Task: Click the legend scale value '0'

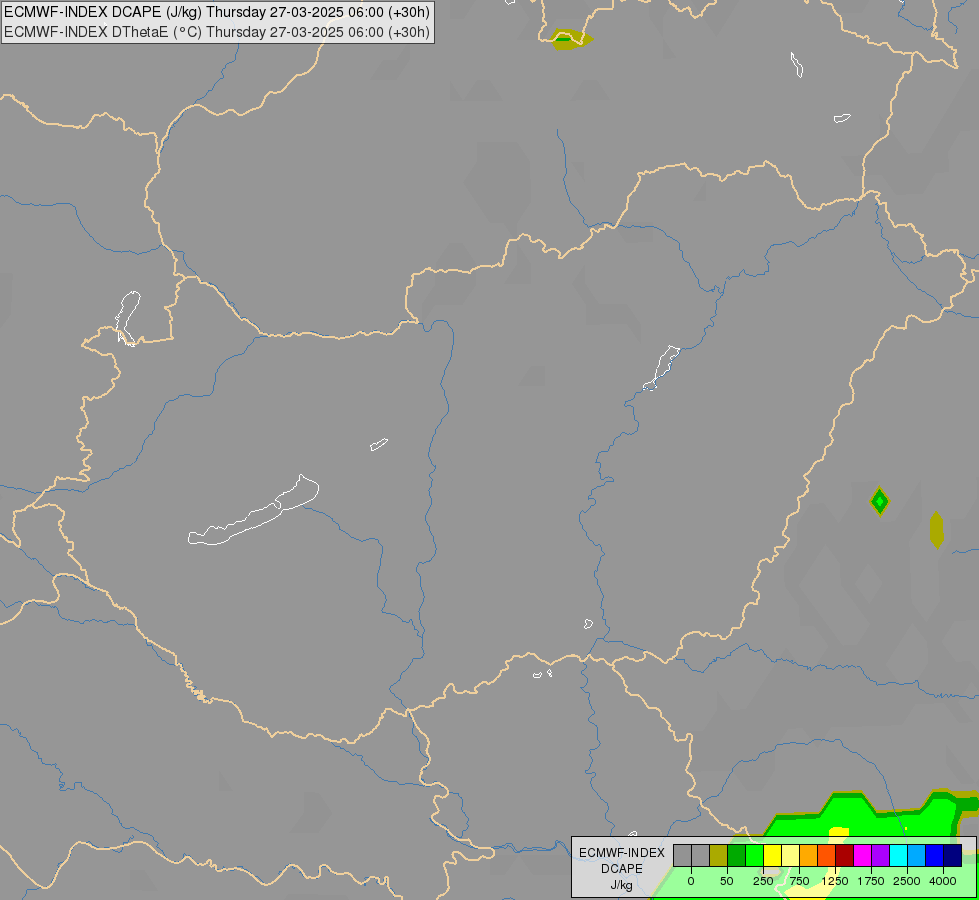Action: (691, 881)
